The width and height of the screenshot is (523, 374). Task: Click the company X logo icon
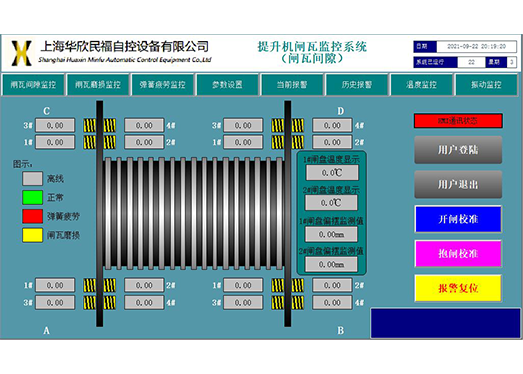22,53
